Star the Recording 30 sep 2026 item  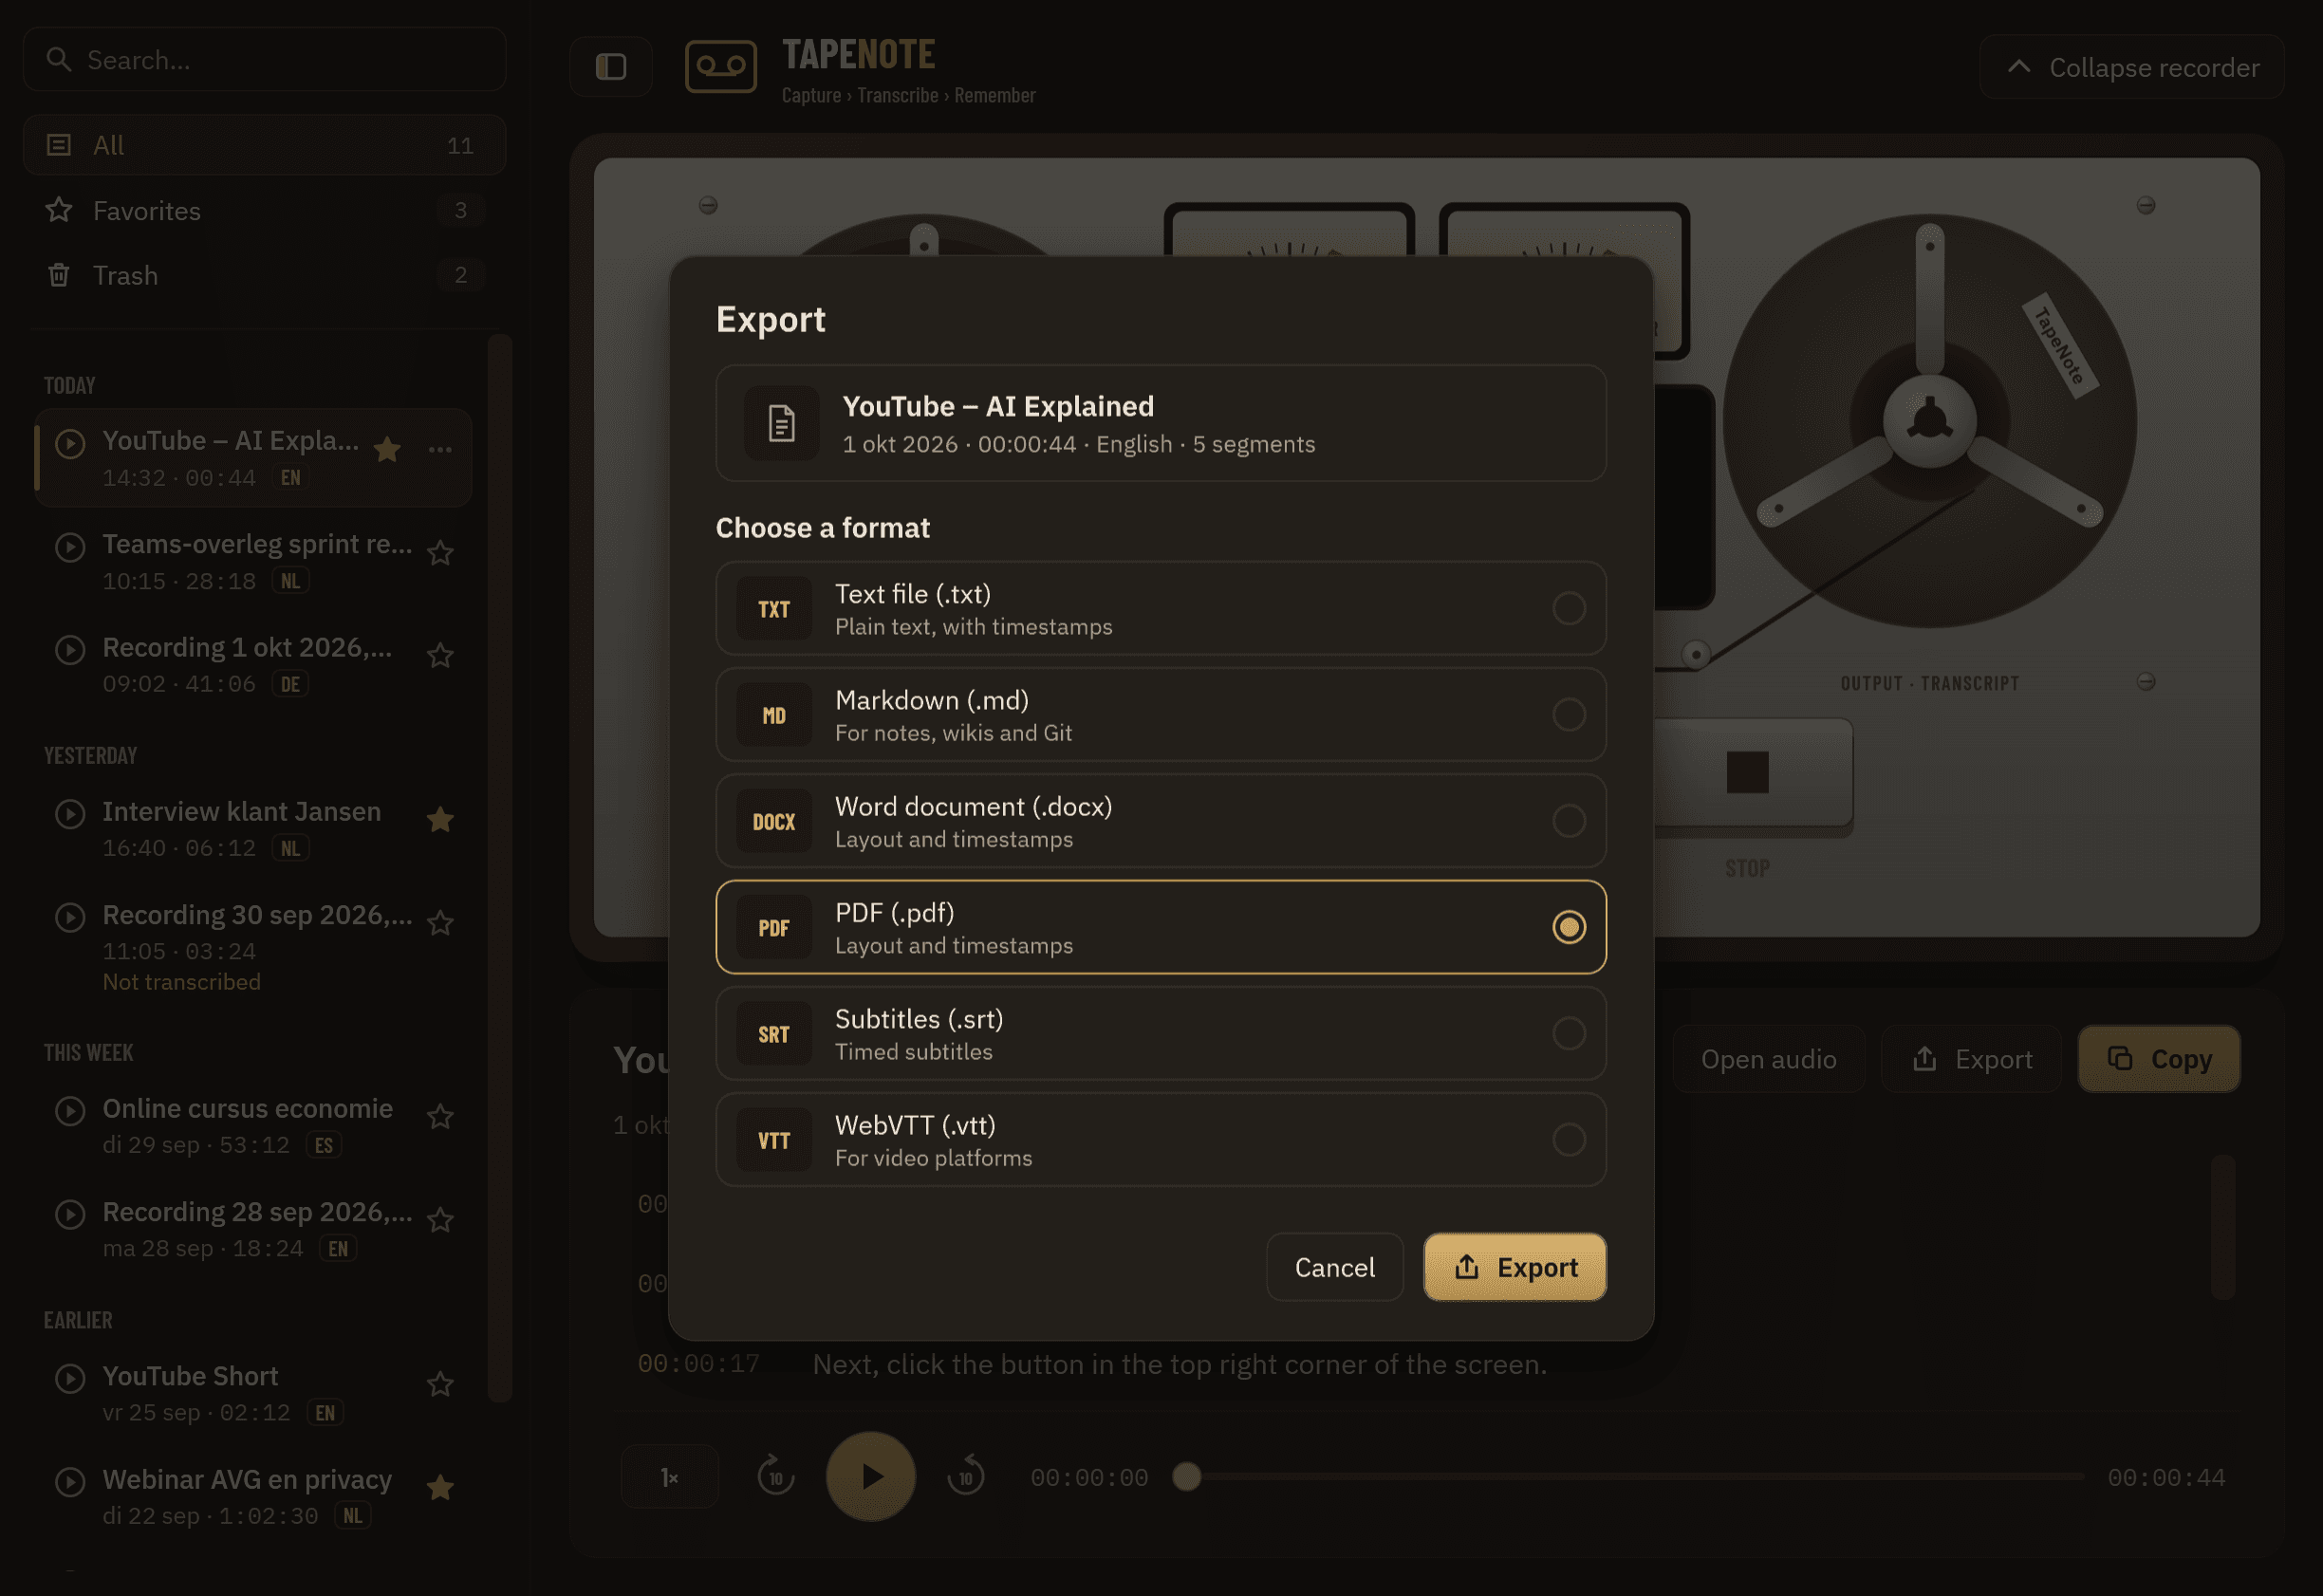[x=440, y=923]
